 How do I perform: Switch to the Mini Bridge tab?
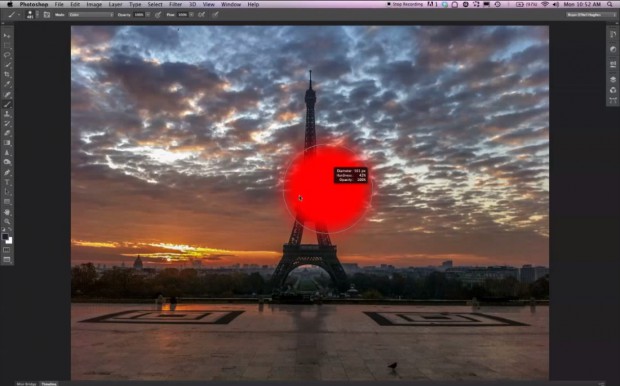(x=27, y=384)
